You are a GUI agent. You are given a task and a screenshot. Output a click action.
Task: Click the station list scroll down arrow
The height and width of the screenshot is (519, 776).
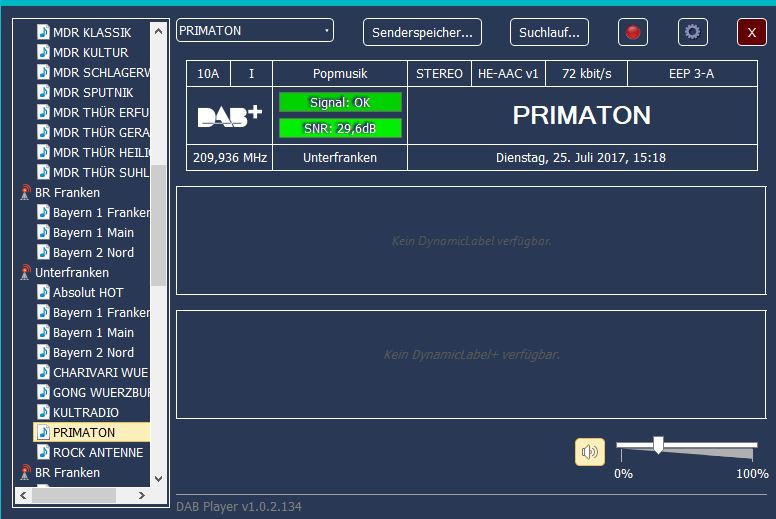pyautogui.click(x=159, y=480)
